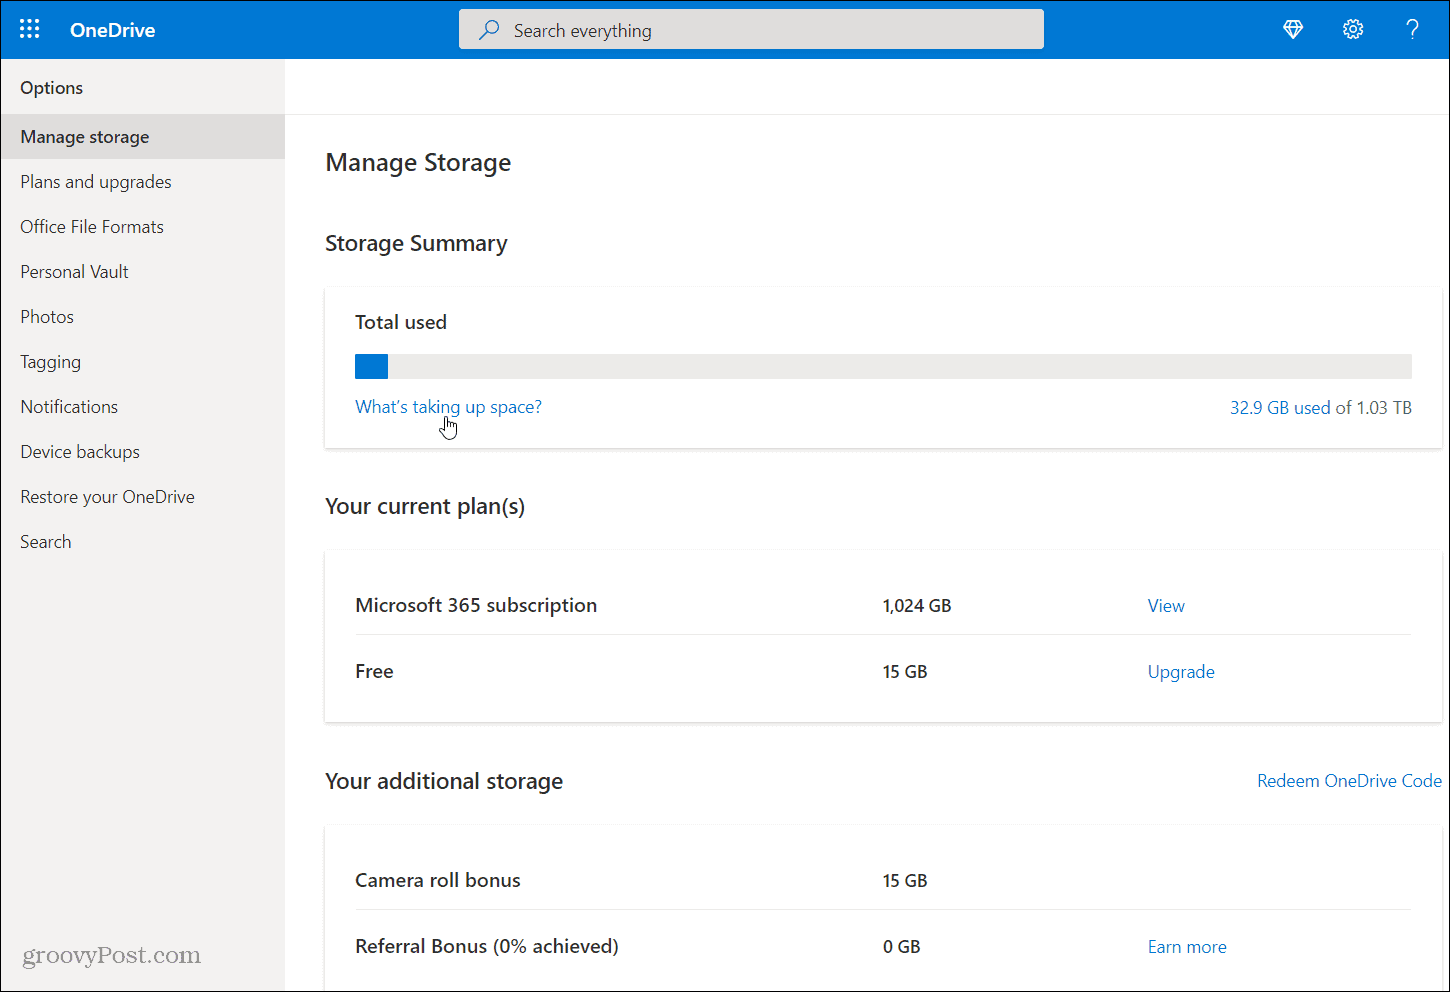
Task: Click the search magnifier icon
Action: tap(489, 30)
